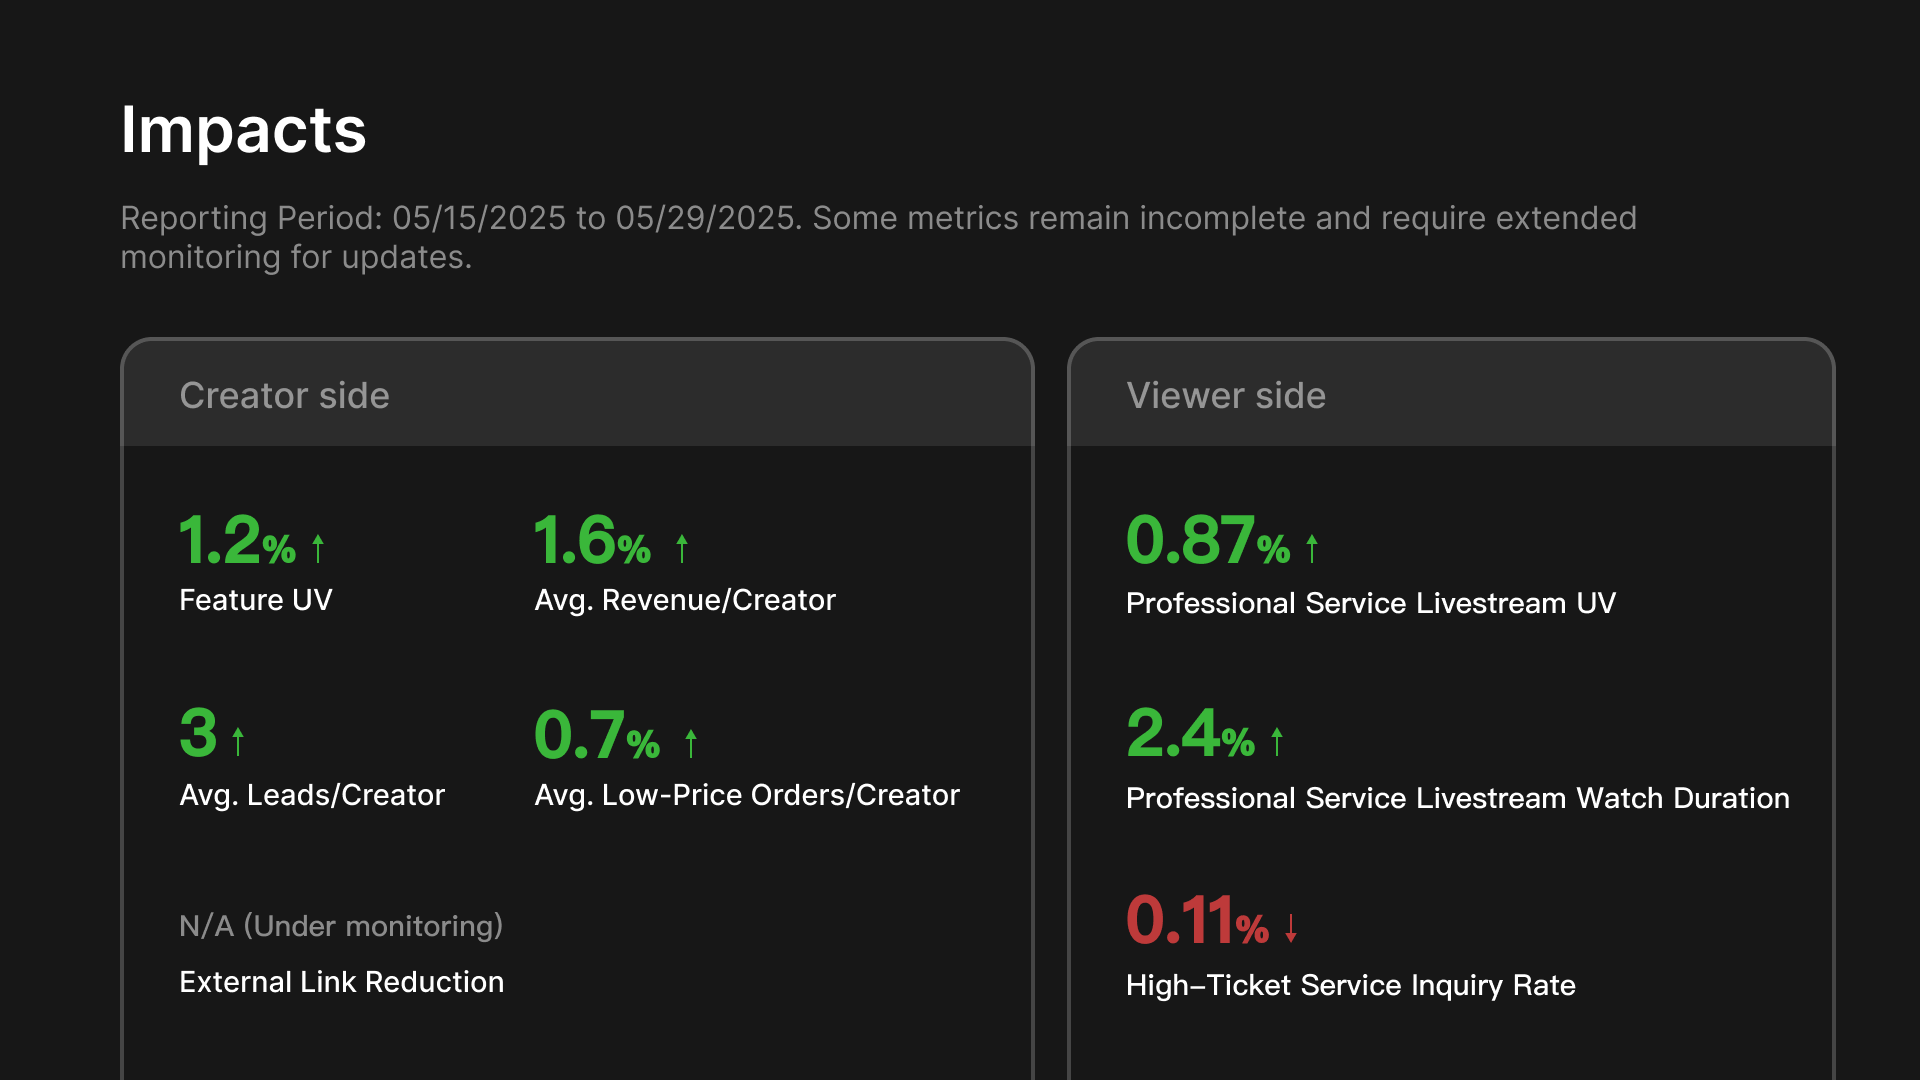Click red down arrow beside 0.11%
This screenshot has width=1920, height=1080.
[1291, 928]
